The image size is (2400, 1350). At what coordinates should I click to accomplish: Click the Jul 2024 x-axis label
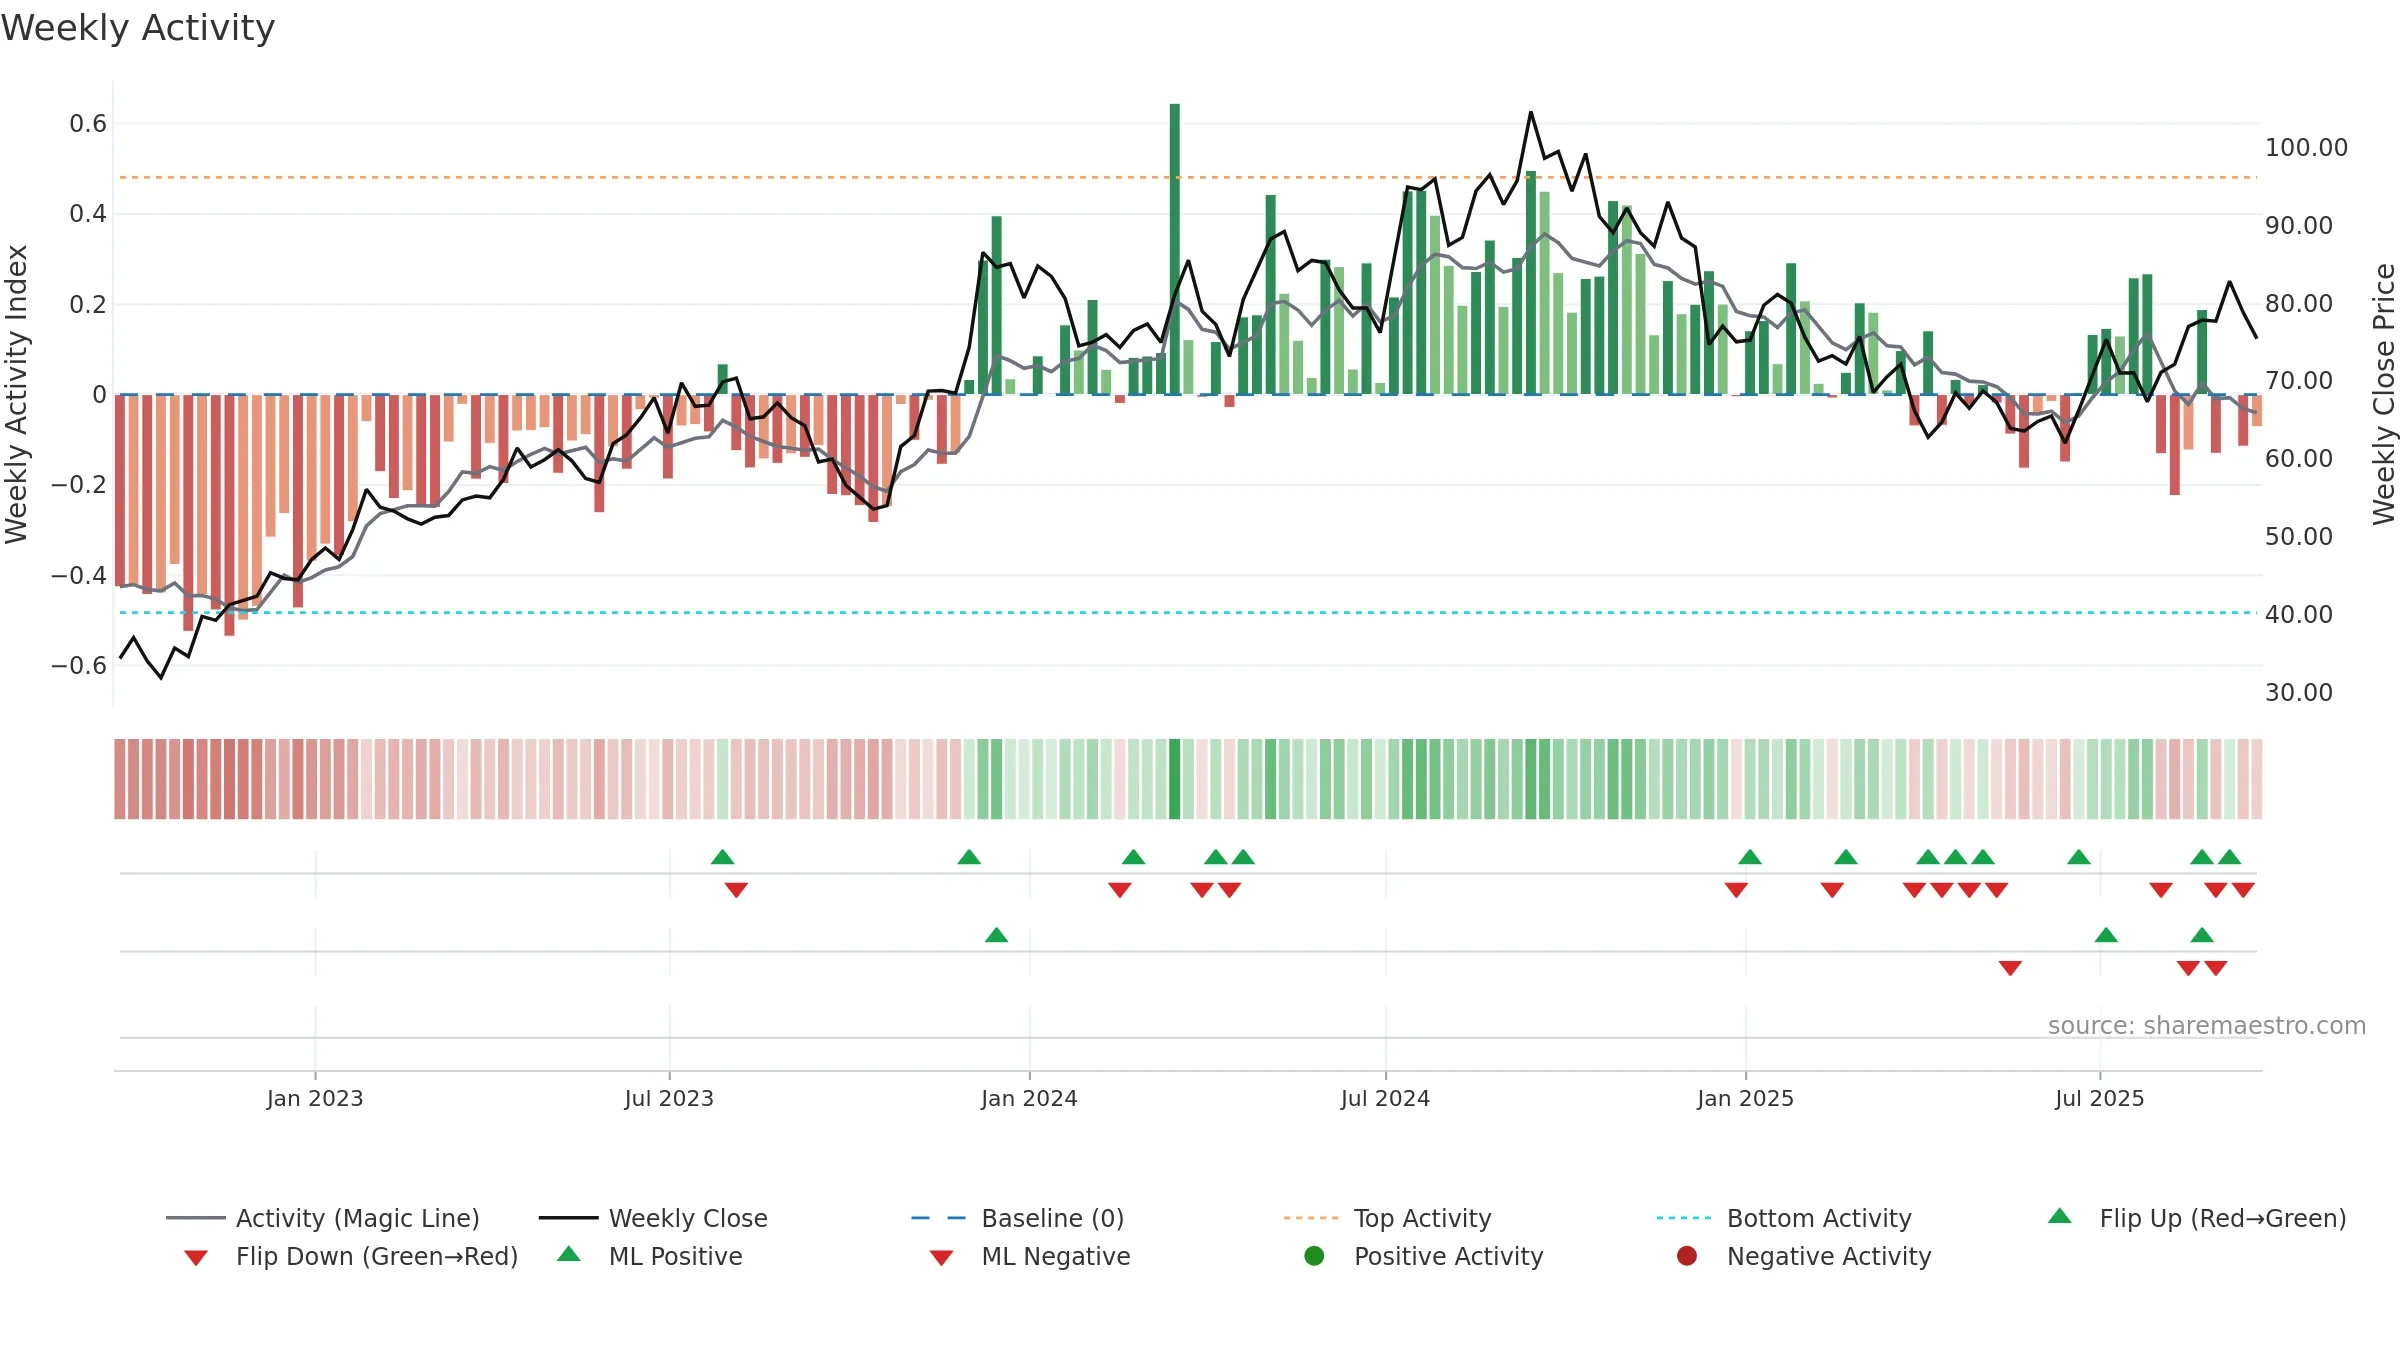(x=1385, y=1098)
